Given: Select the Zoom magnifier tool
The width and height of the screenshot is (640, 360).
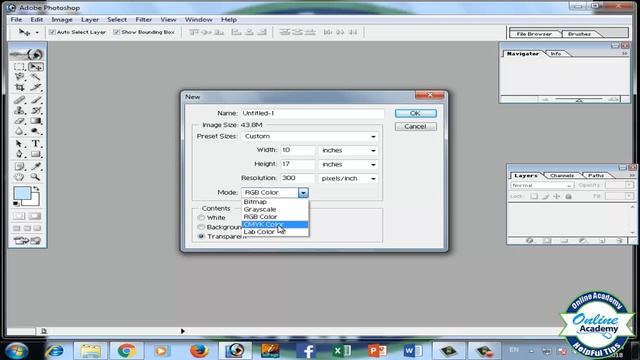Looking at the screenshot, I should pyautogui.click(x=36, y=177).
